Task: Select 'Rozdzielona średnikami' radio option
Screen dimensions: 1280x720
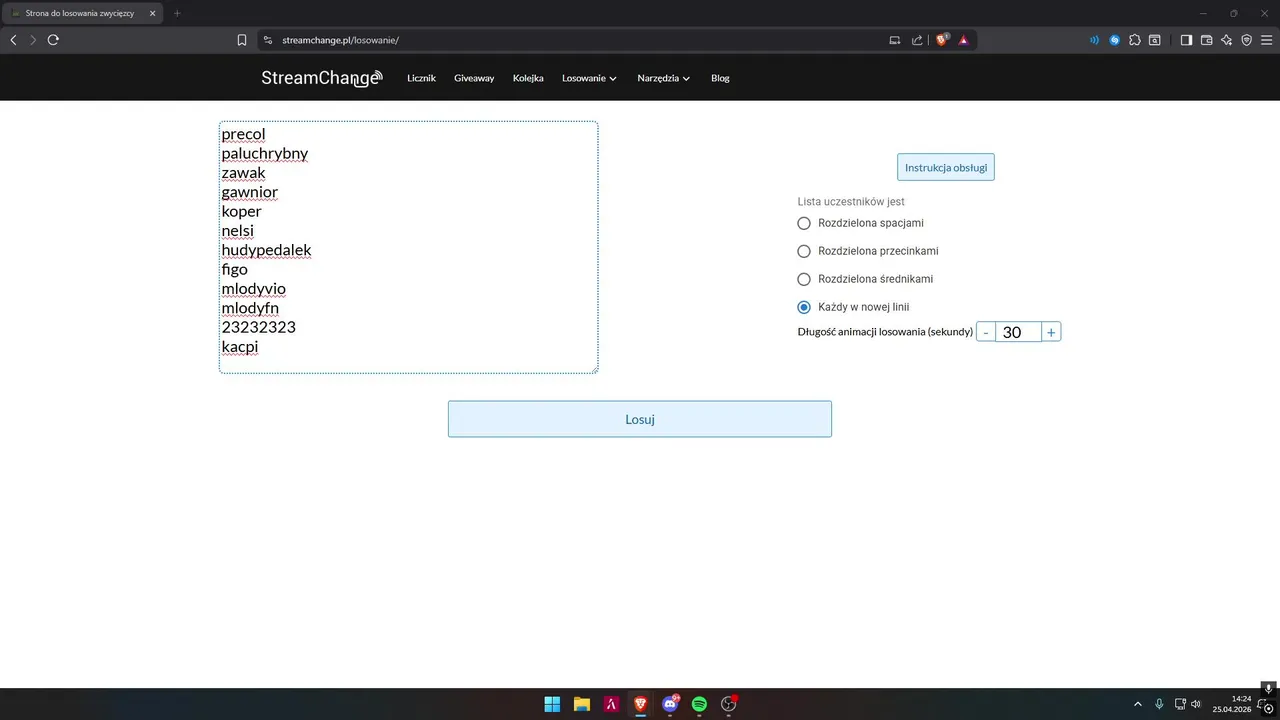Action: pyautogui.click(x=804, y=279)
